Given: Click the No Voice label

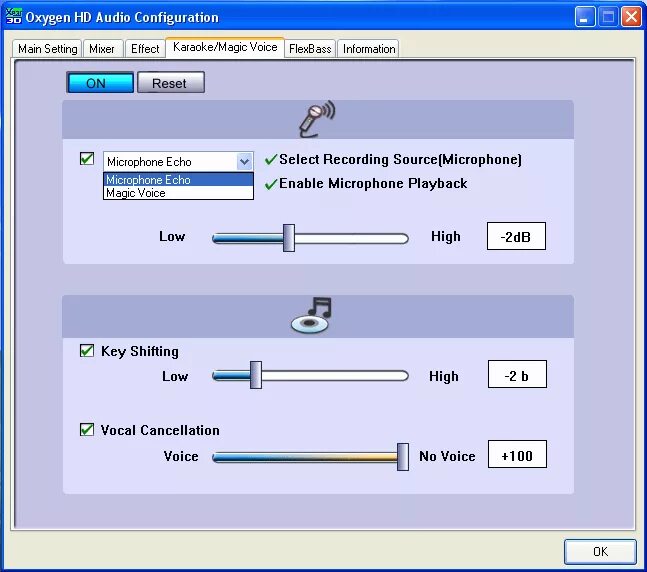Looking at the screenshot, I should pos(447,456).
